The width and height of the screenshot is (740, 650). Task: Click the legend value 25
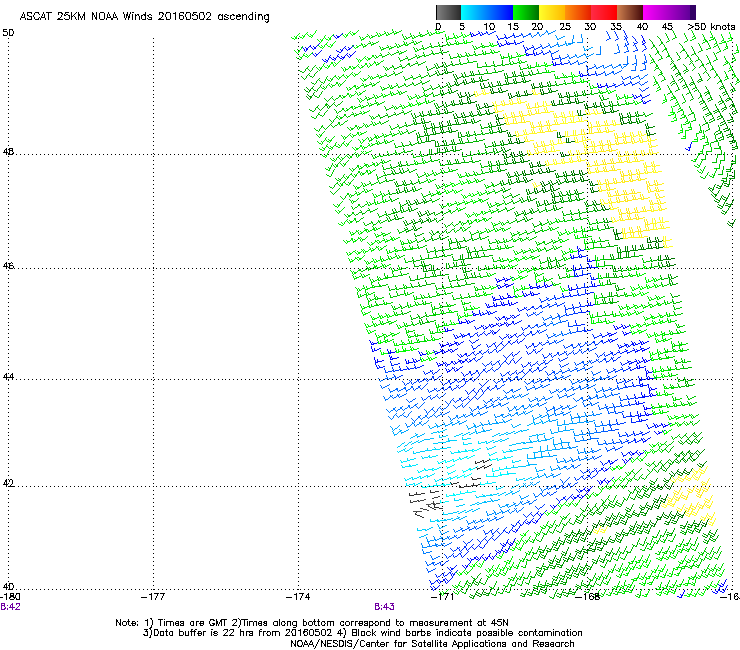click(565, 27)
